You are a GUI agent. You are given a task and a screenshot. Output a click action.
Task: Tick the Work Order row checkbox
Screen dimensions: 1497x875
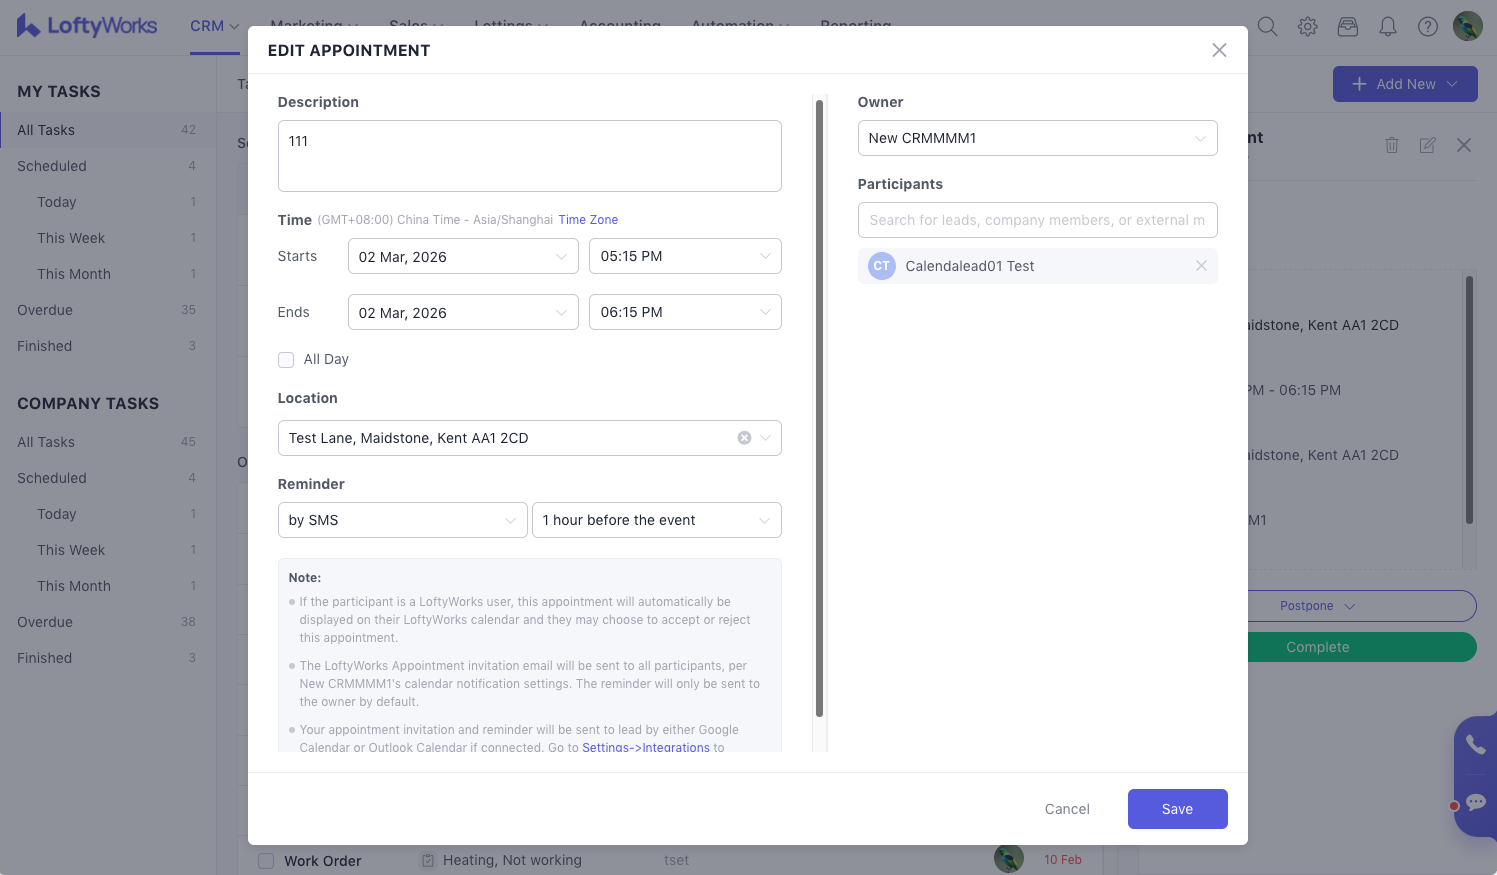(x=266, y=861)
